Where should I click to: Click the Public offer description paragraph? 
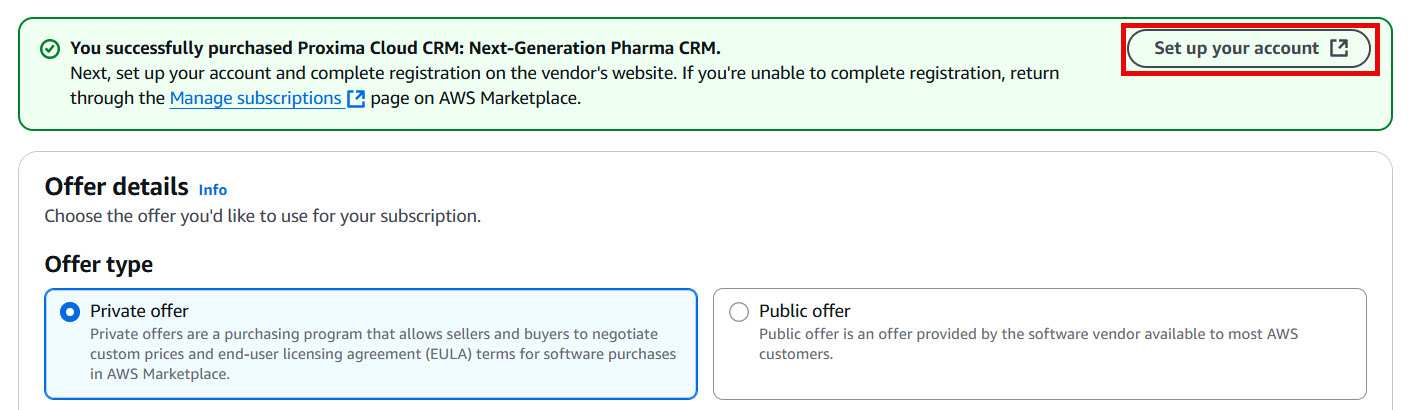pyautogui.click(x=1027, y=344)
